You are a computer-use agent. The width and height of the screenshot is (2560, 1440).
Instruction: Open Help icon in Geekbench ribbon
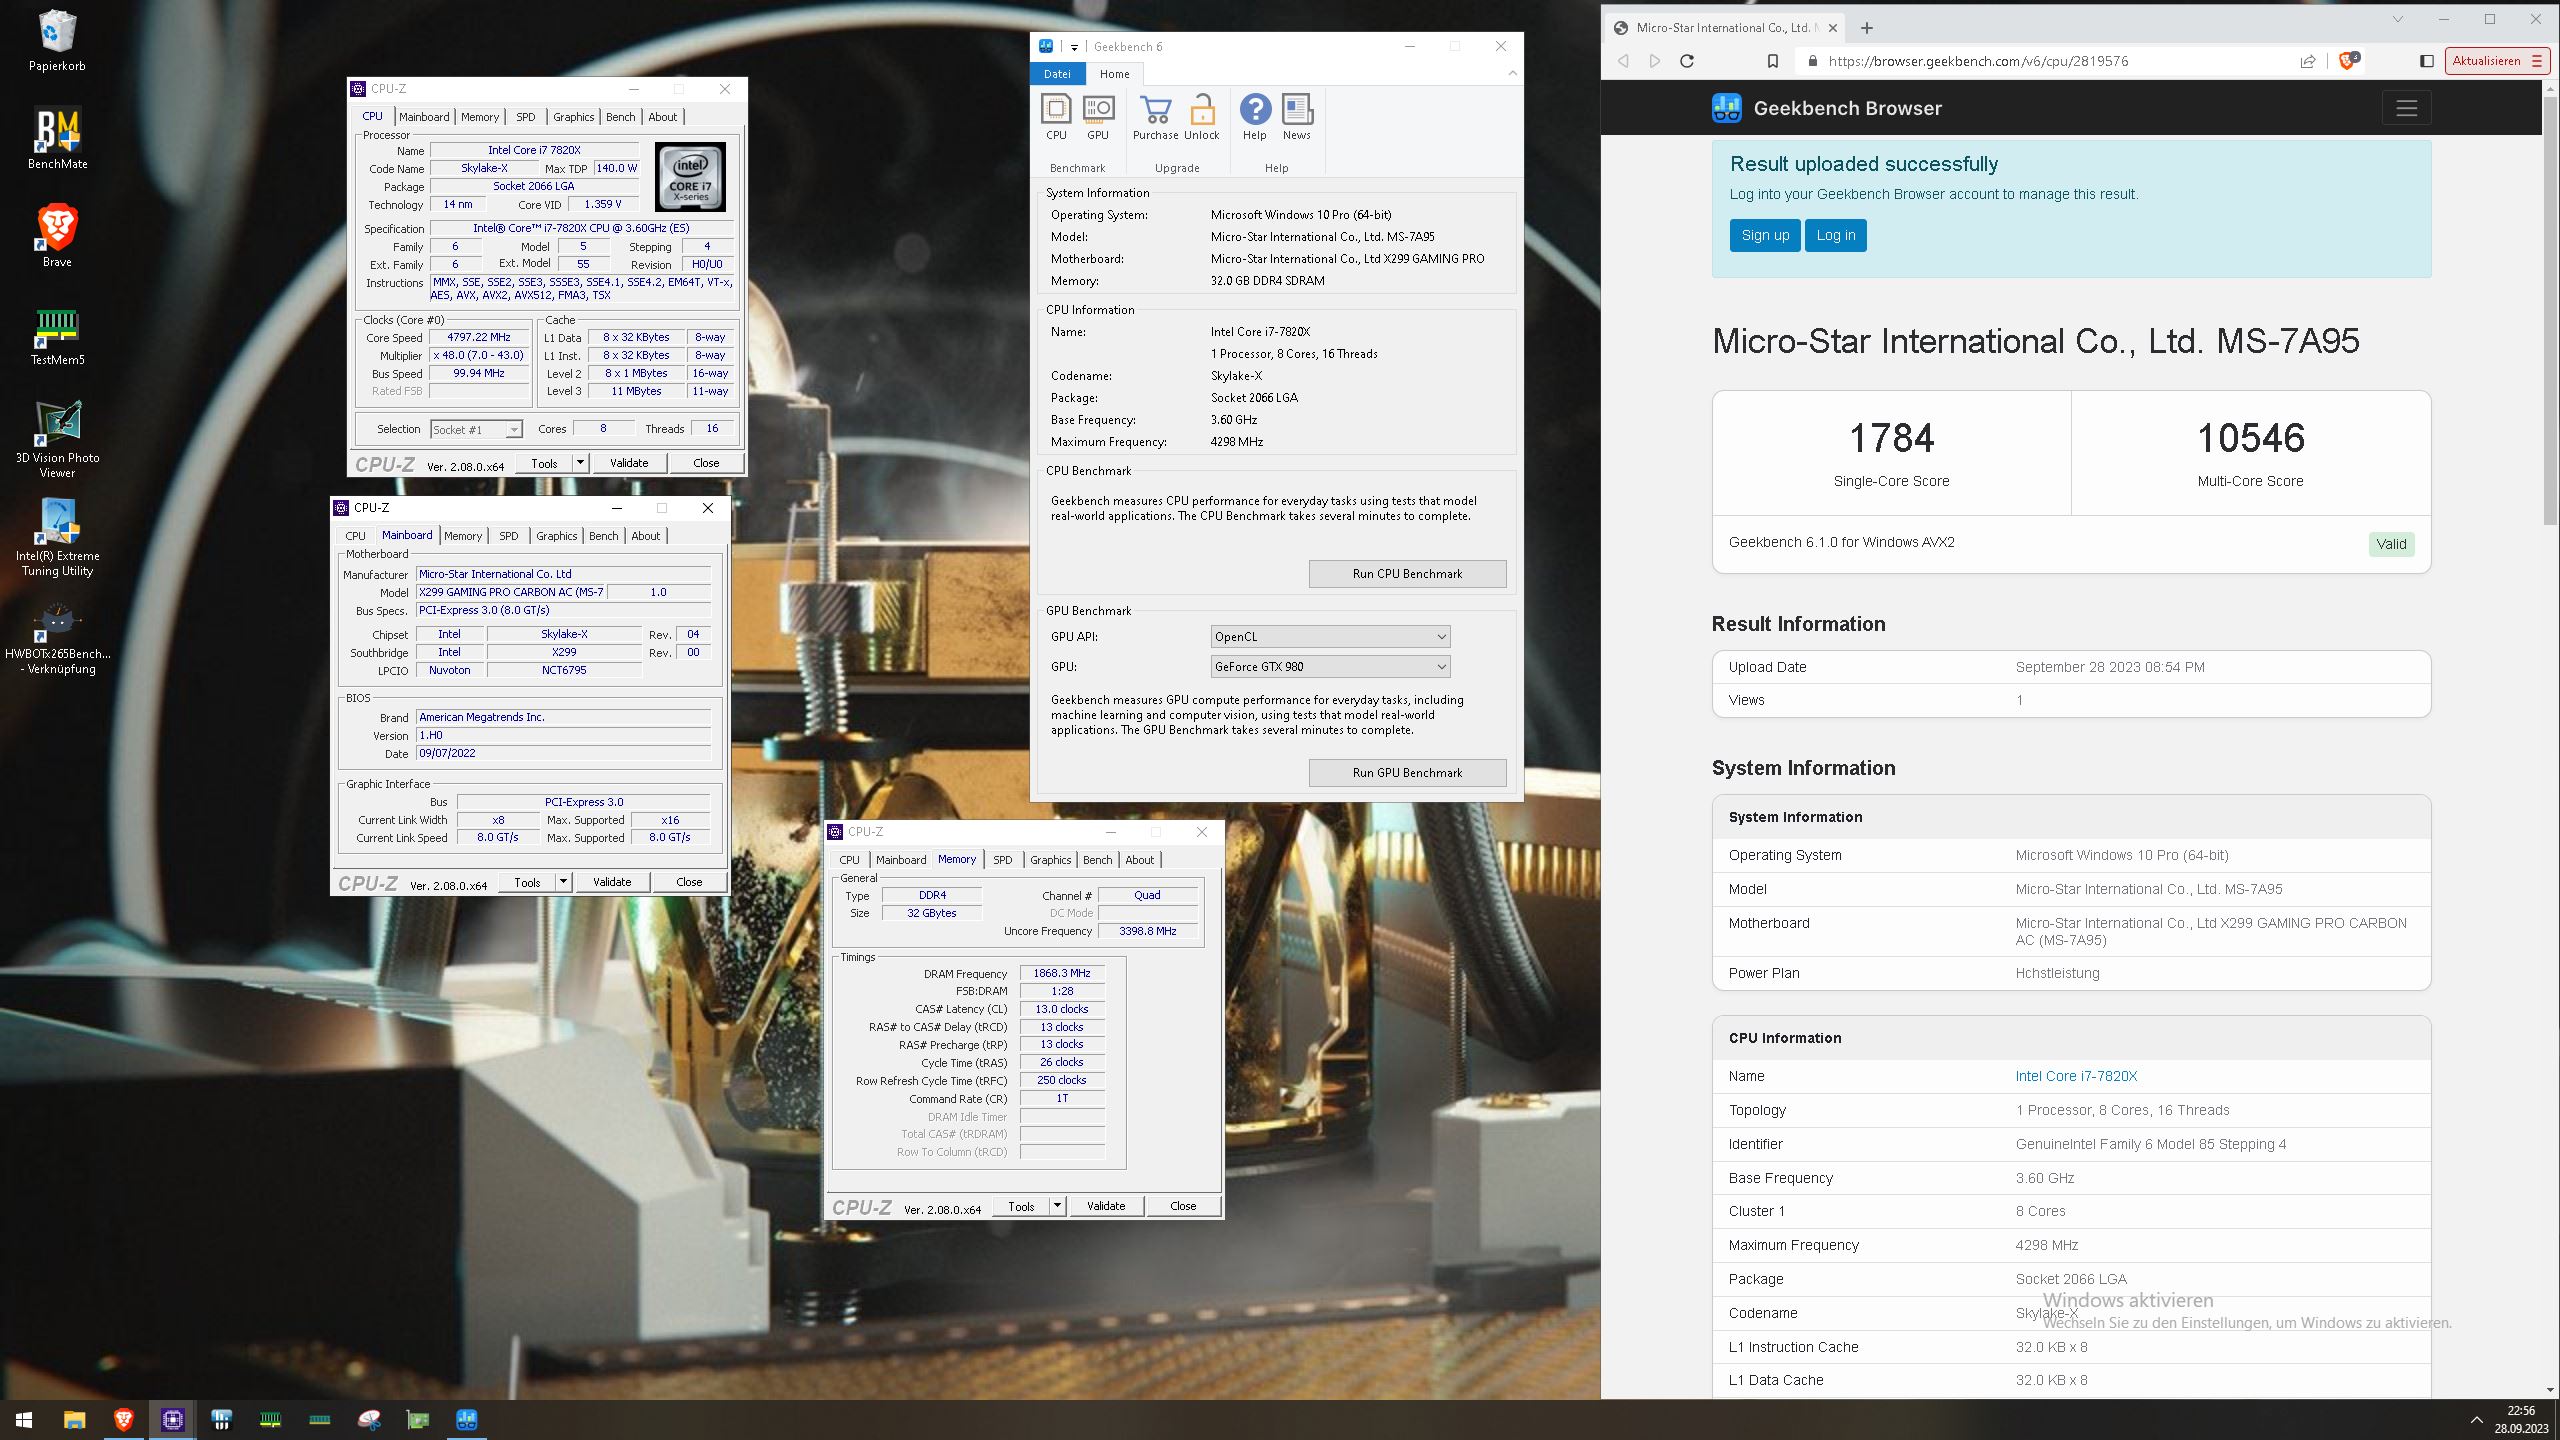(1255, 117)
